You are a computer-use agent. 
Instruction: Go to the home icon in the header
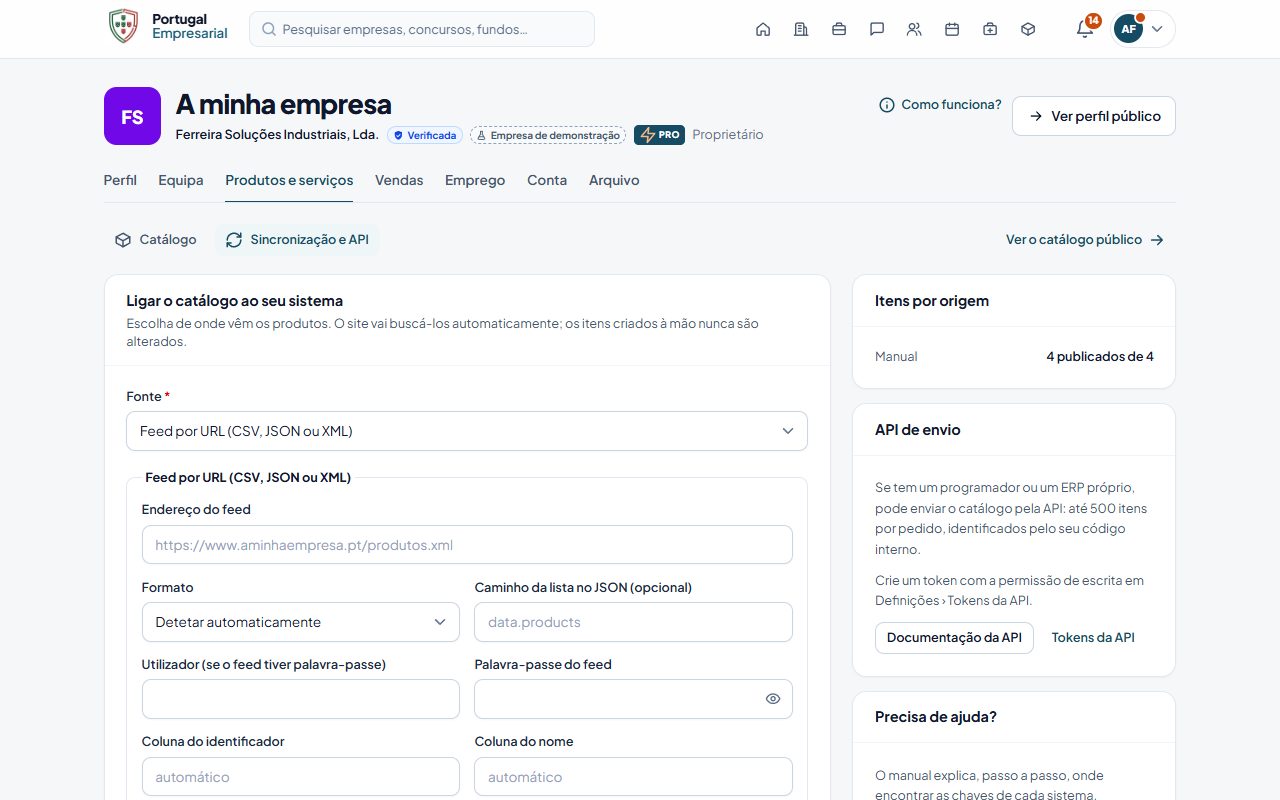coord(763,29)
